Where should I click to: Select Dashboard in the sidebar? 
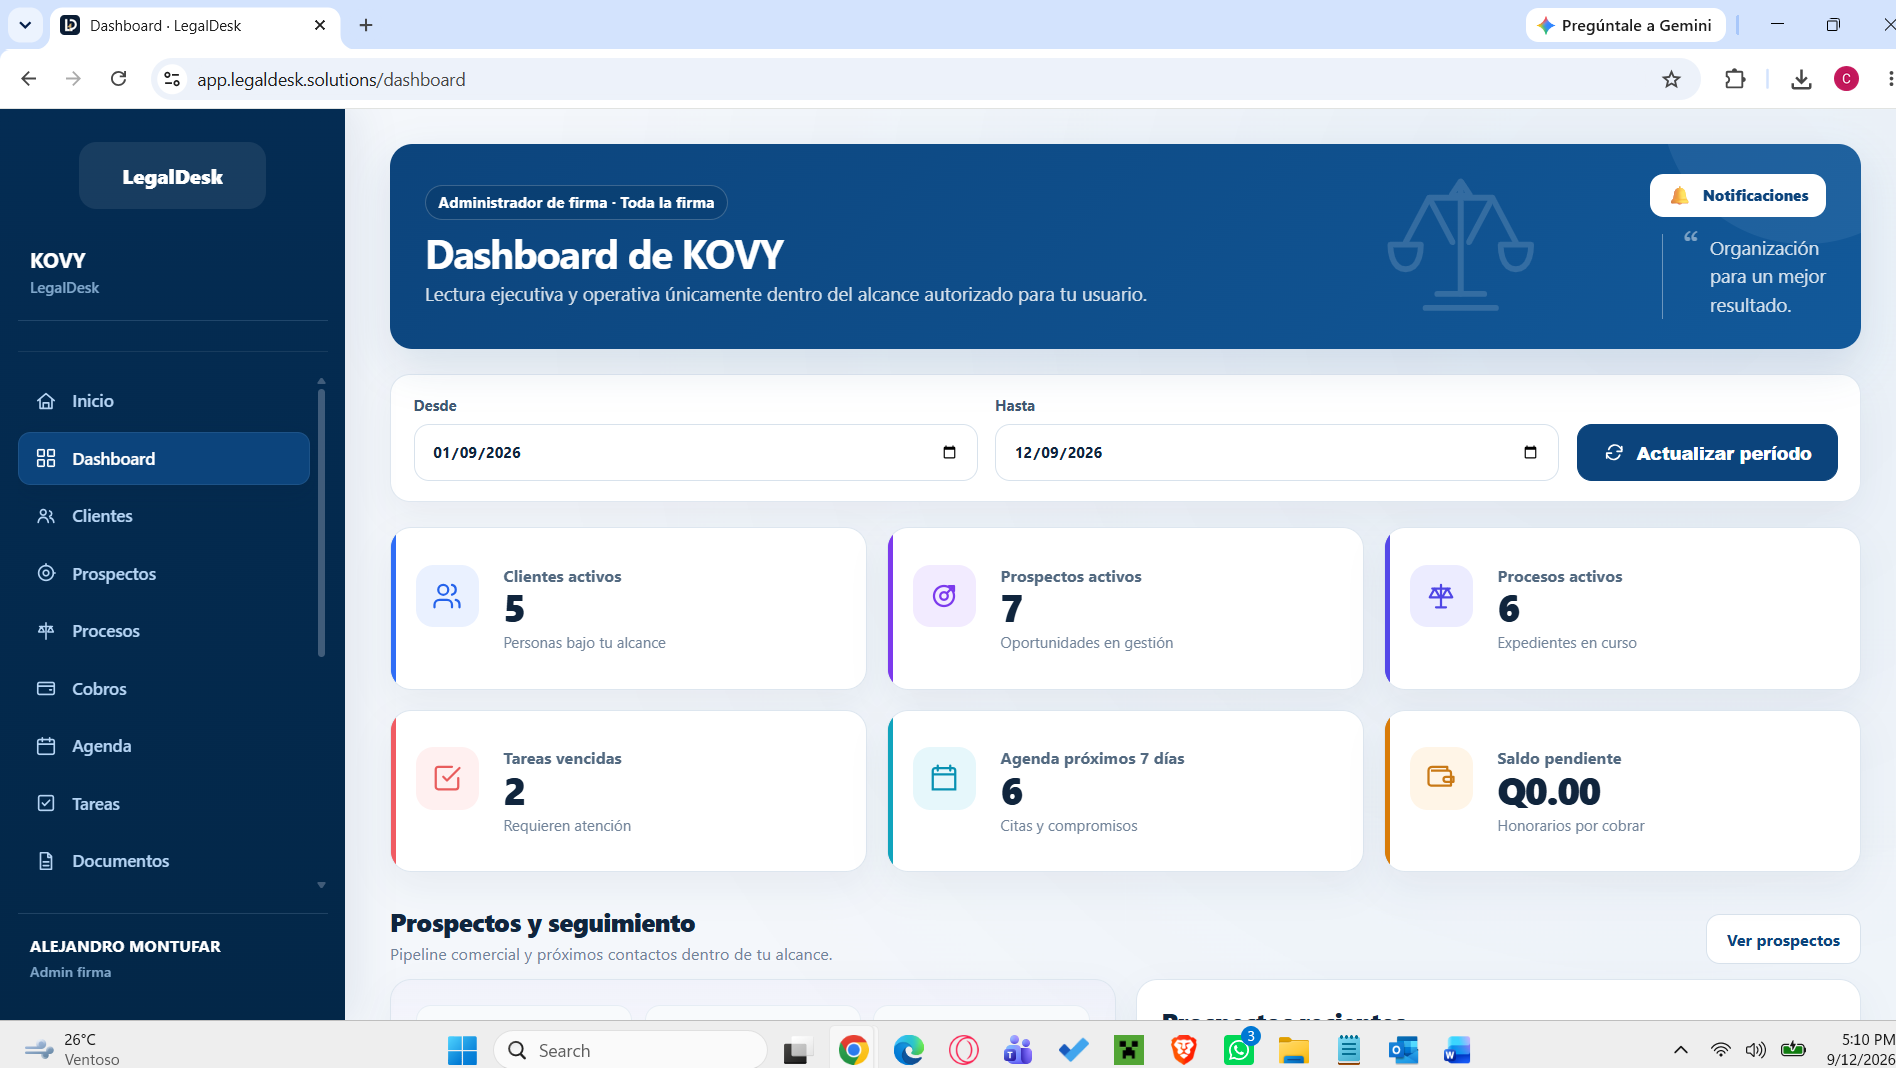click(164, 459)
